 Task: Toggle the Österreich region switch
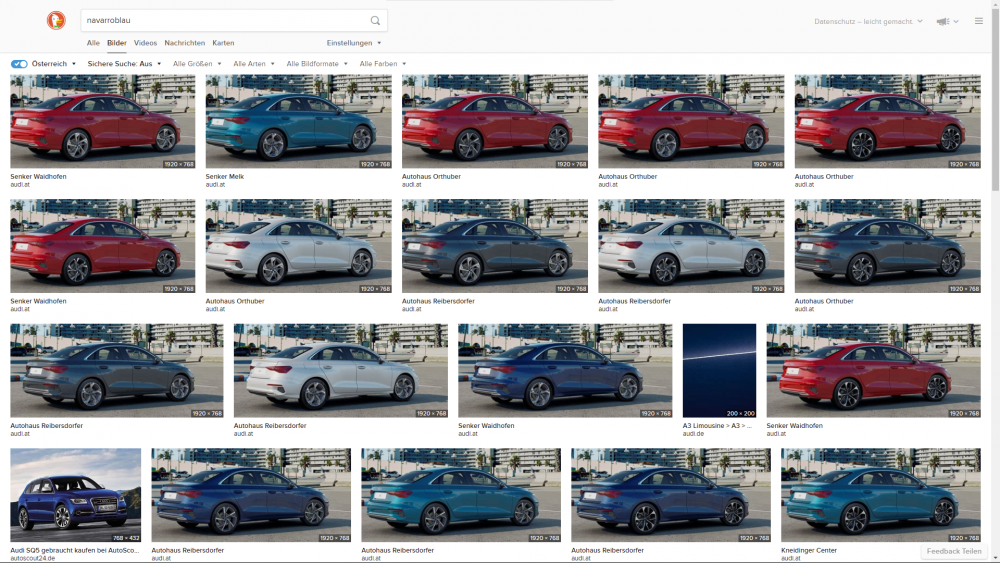19,64
